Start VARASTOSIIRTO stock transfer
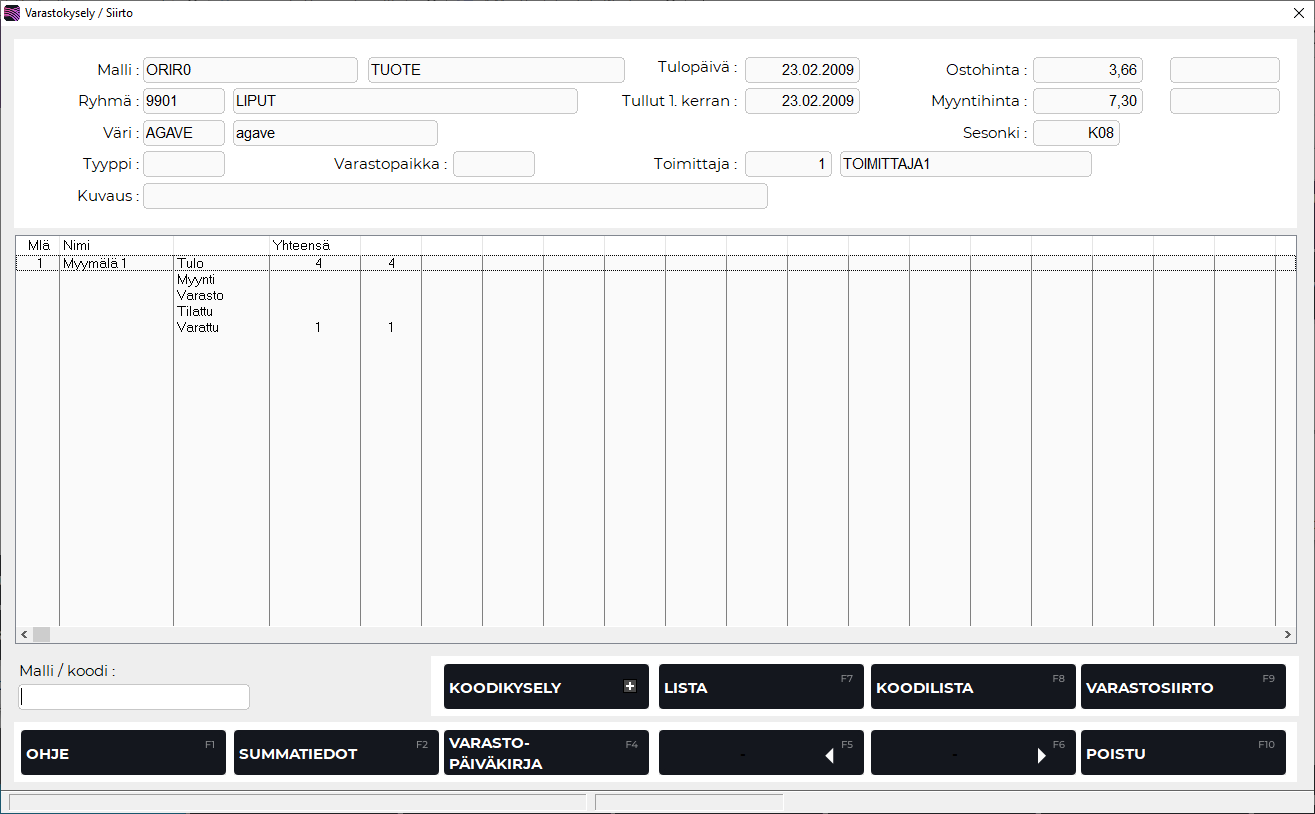The width and height of the screenshot is (1315, 814). [1183, 687]
